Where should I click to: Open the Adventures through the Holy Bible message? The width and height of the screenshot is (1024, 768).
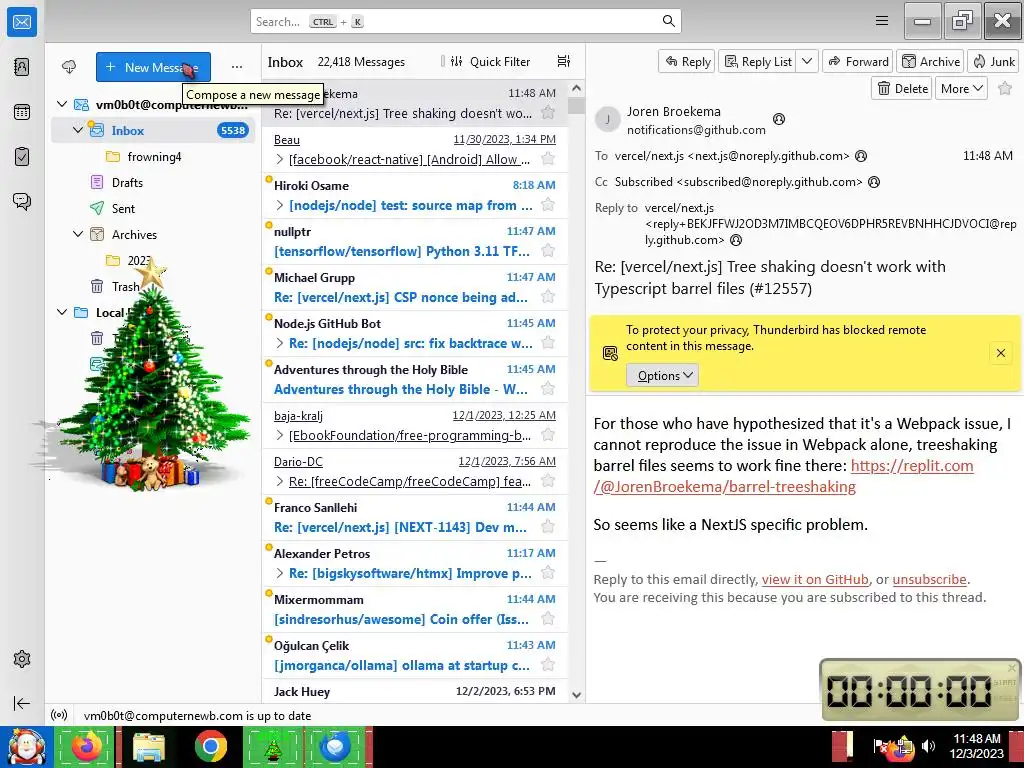tap(415, 379)
